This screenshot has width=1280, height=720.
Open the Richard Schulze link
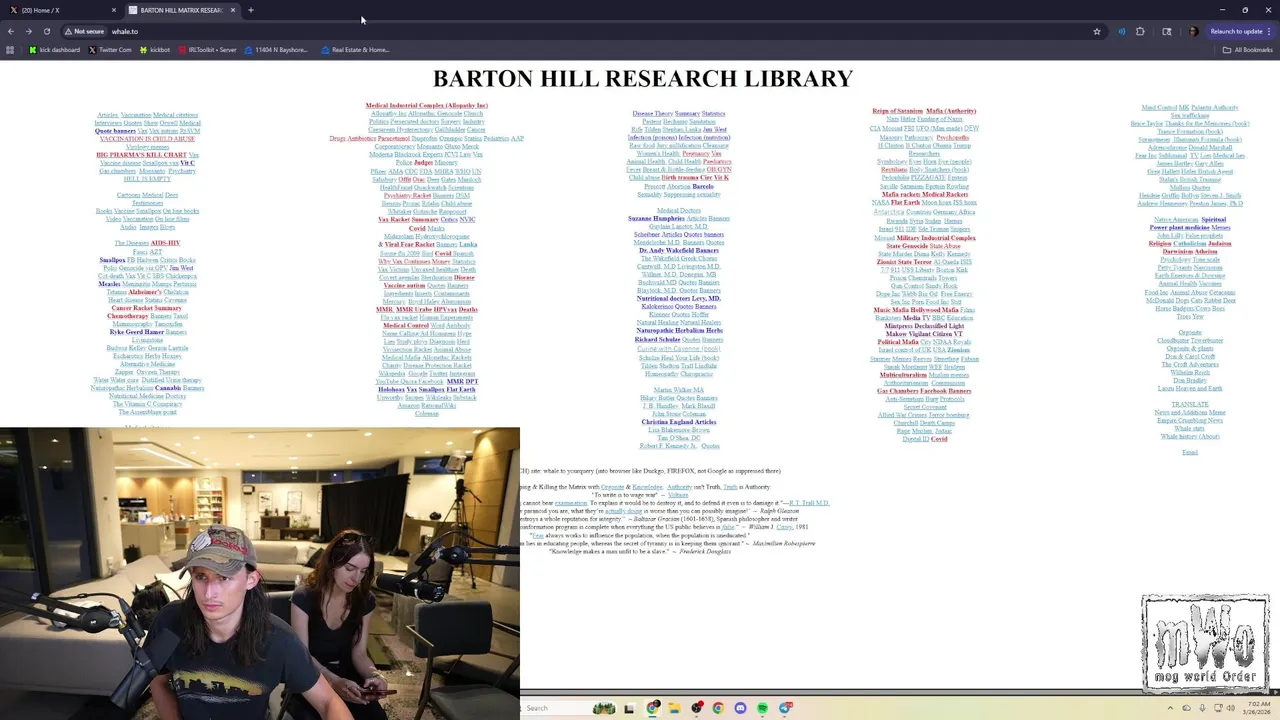tap(657, 340)
